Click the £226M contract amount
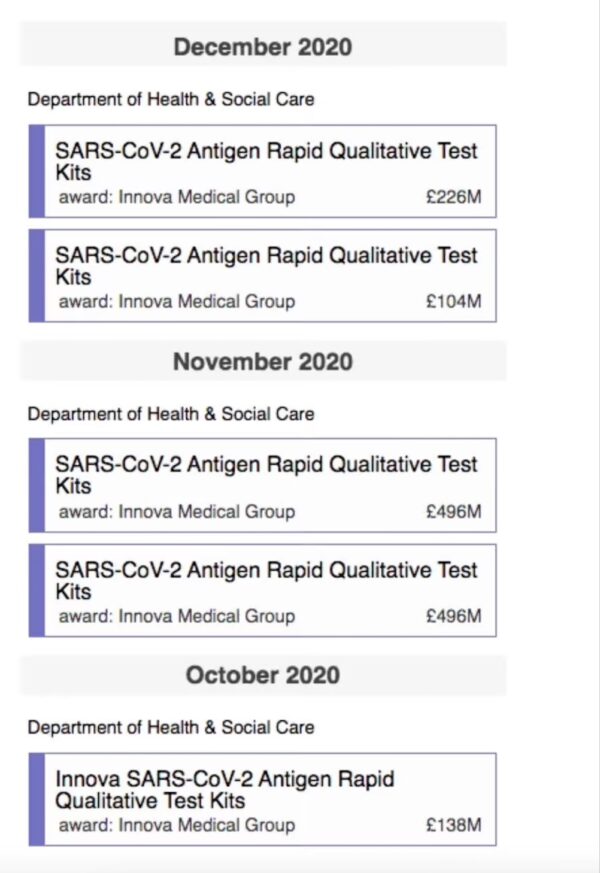Screen dimensions: 600x873 454,197
